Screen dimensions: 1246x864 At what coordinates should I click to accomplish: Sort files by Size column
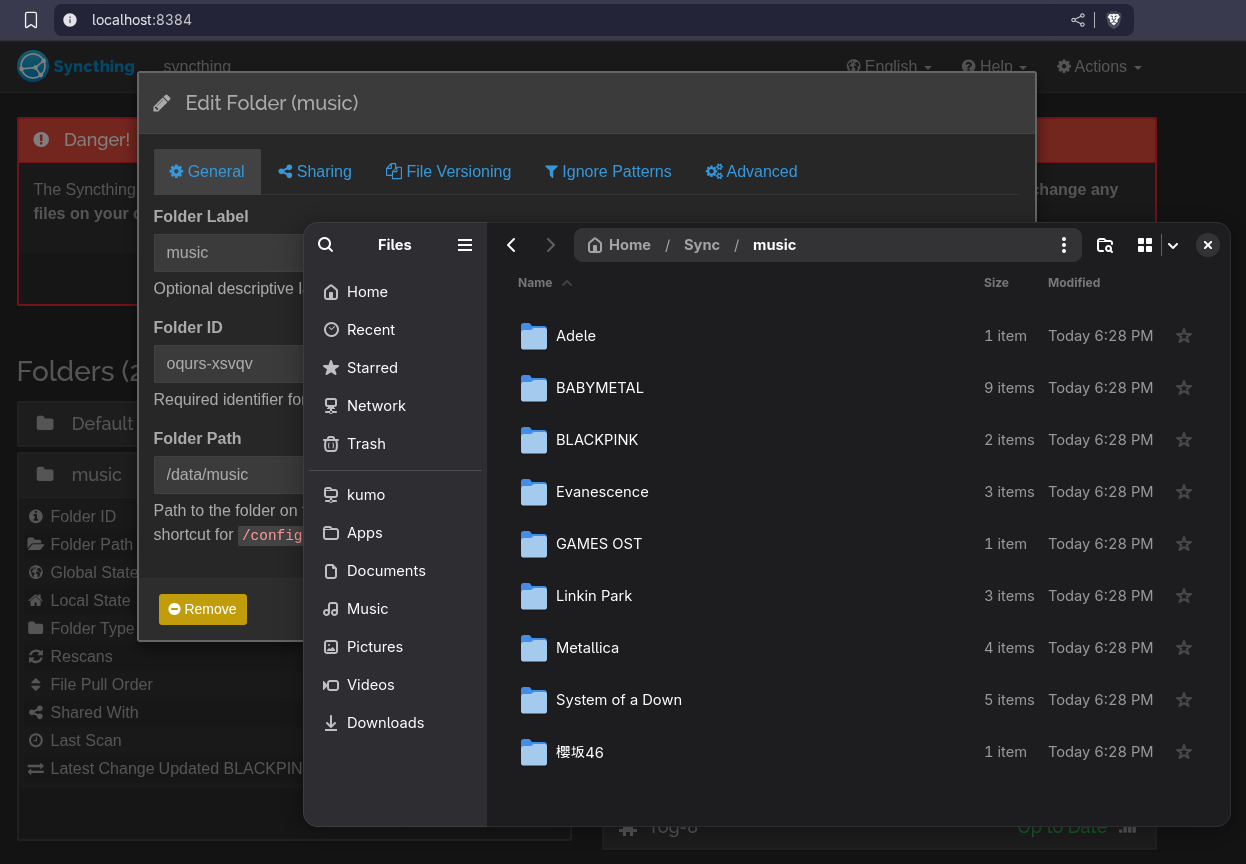996,283
